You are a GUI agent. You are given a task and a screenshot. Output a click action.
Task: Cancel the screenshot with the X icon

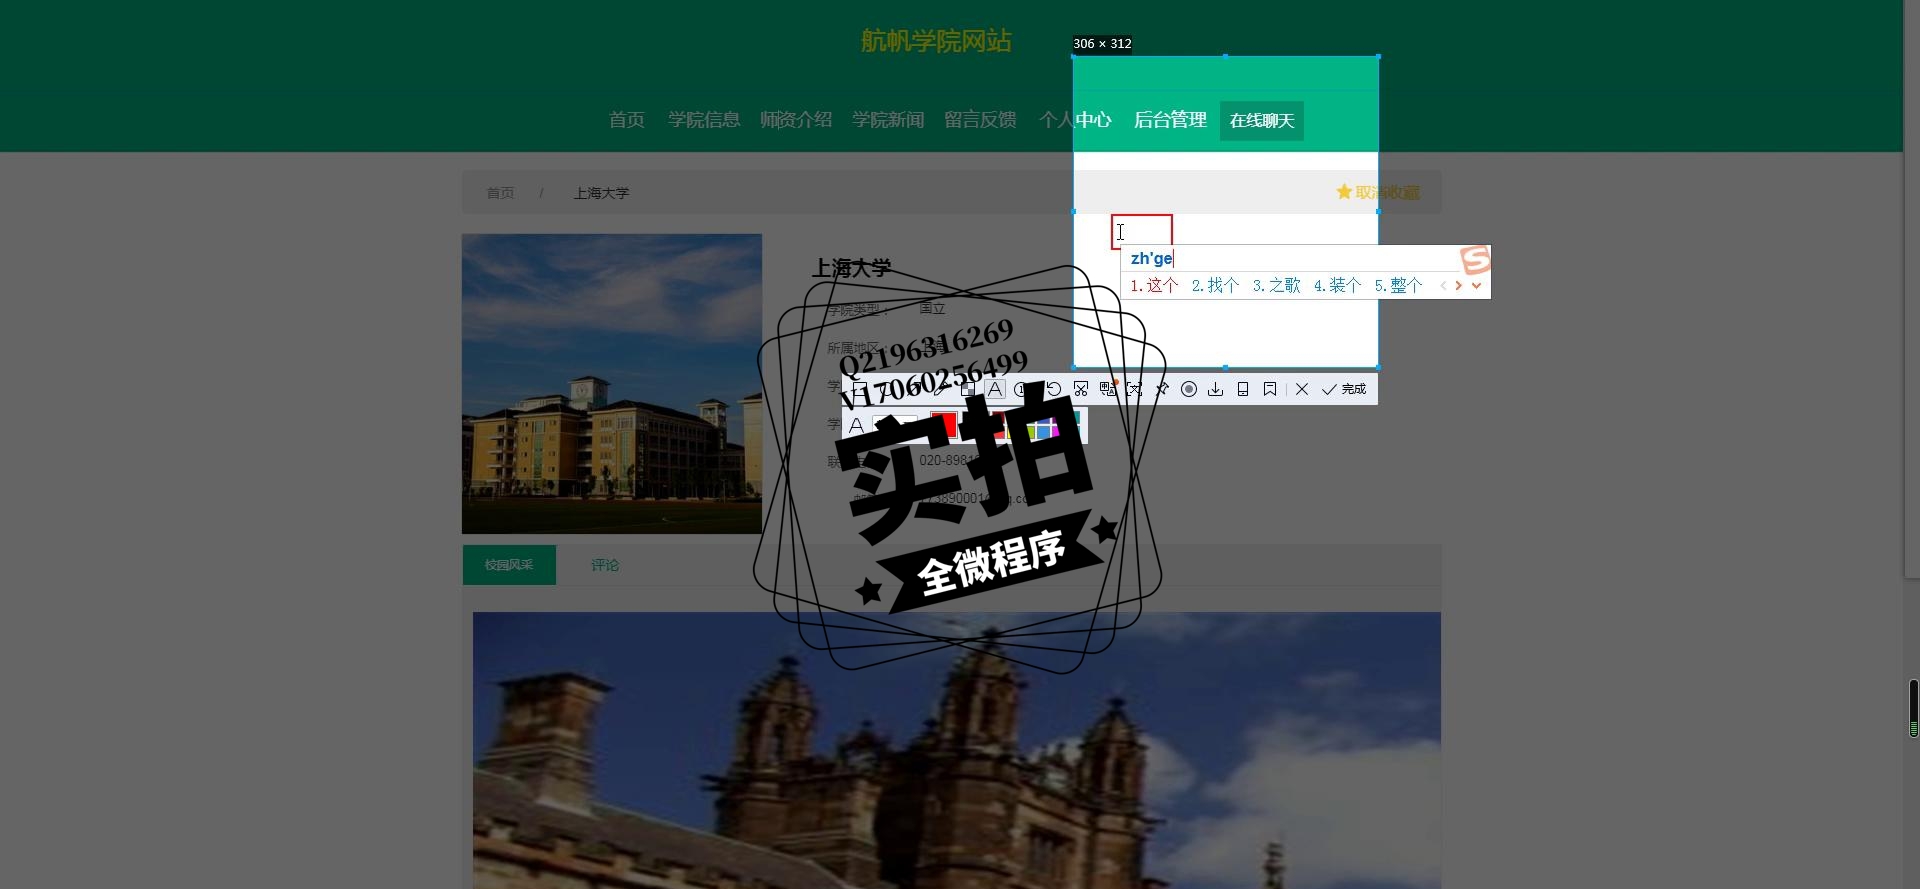pos(1302,389)
